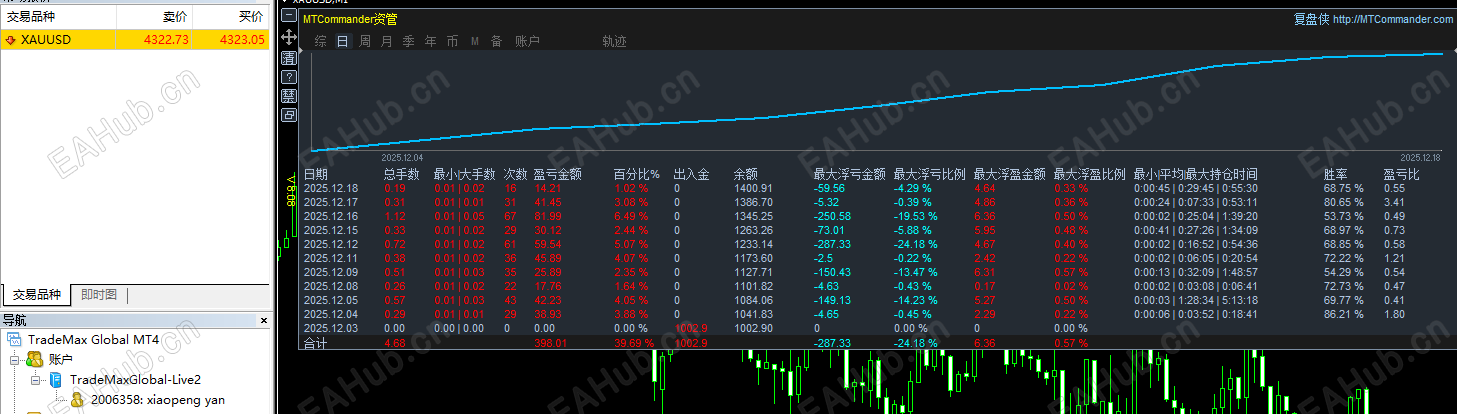This screenshot has width=1457, height=414.
Task: Switch to the 币 currency tab
Action: click(x=453, y=41)
